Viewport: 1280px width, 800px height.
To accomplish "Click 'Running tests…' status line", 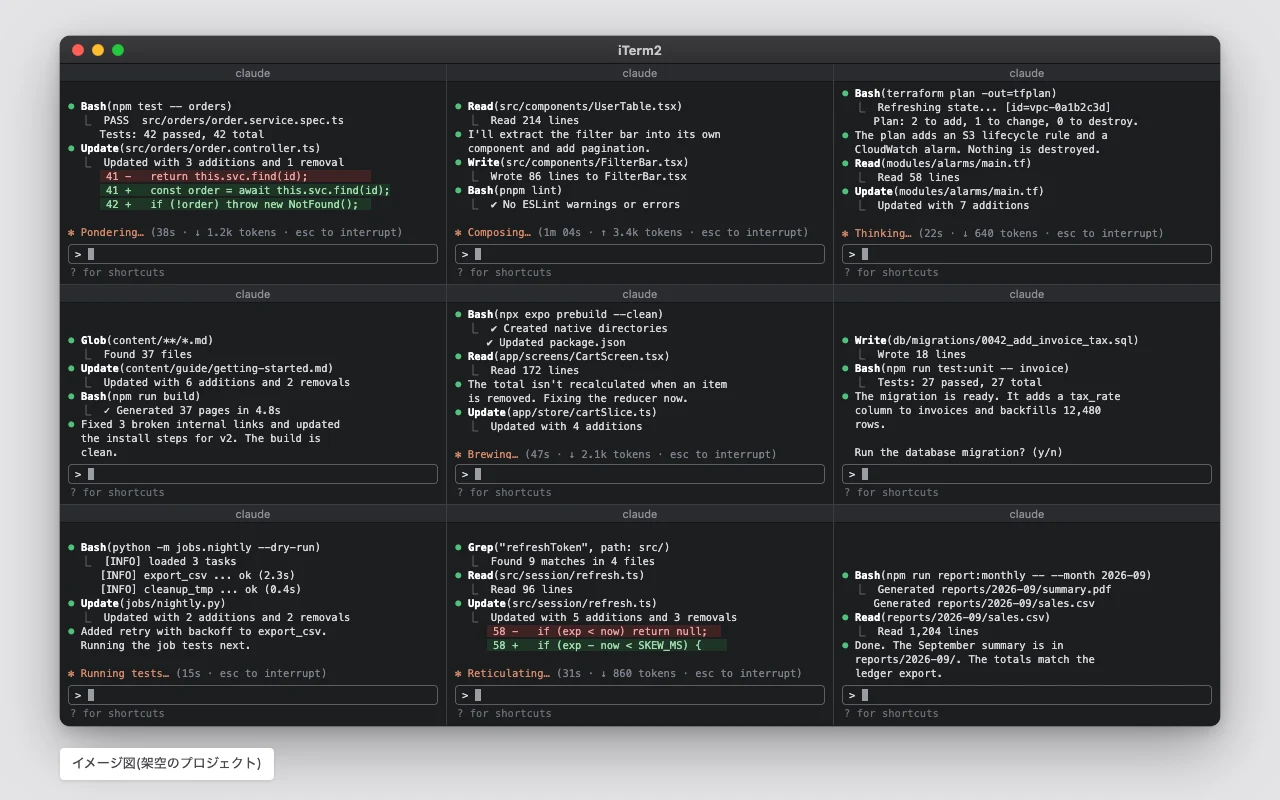I will click(197, 673).
